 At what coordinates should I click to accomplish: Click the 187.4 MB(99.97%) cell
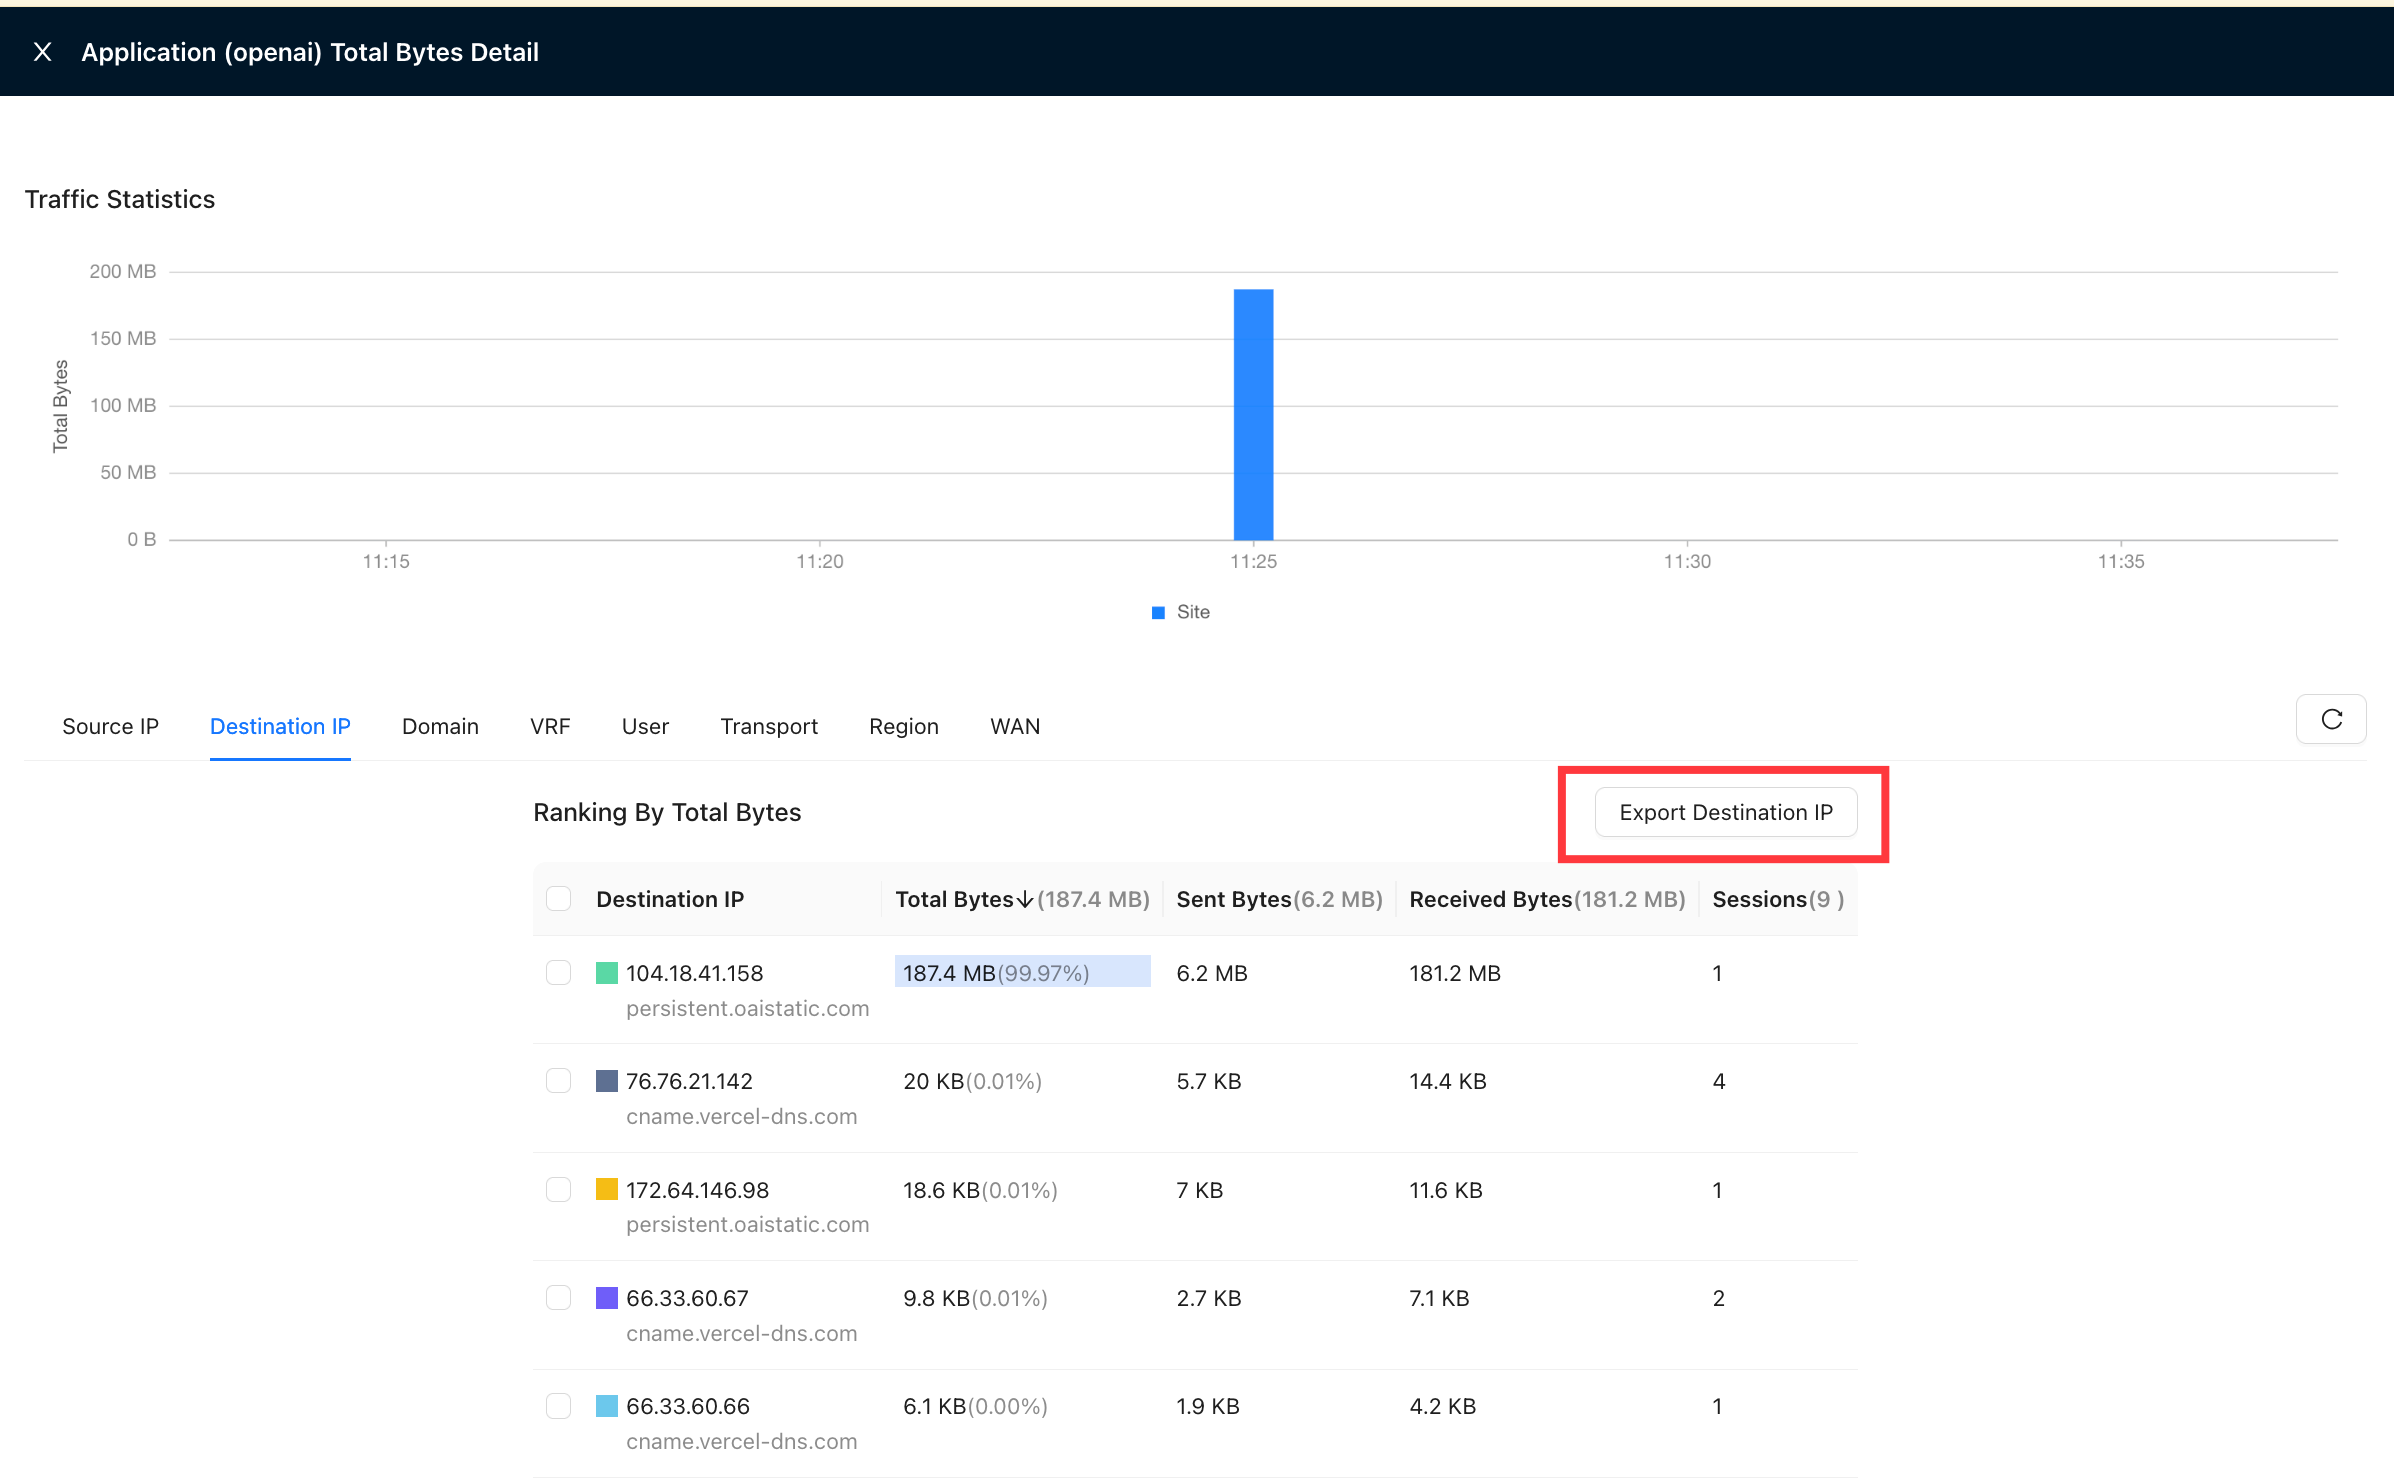1022,973
